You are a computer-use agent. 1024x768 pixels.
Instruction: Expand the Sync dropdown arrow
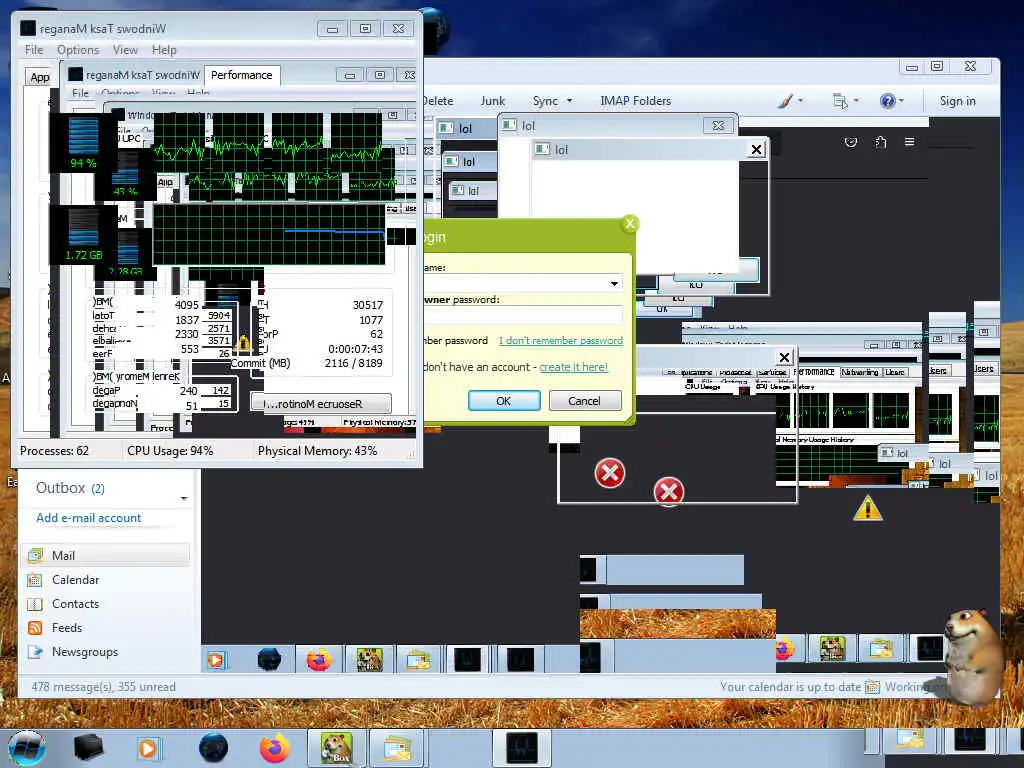[569, 101]
